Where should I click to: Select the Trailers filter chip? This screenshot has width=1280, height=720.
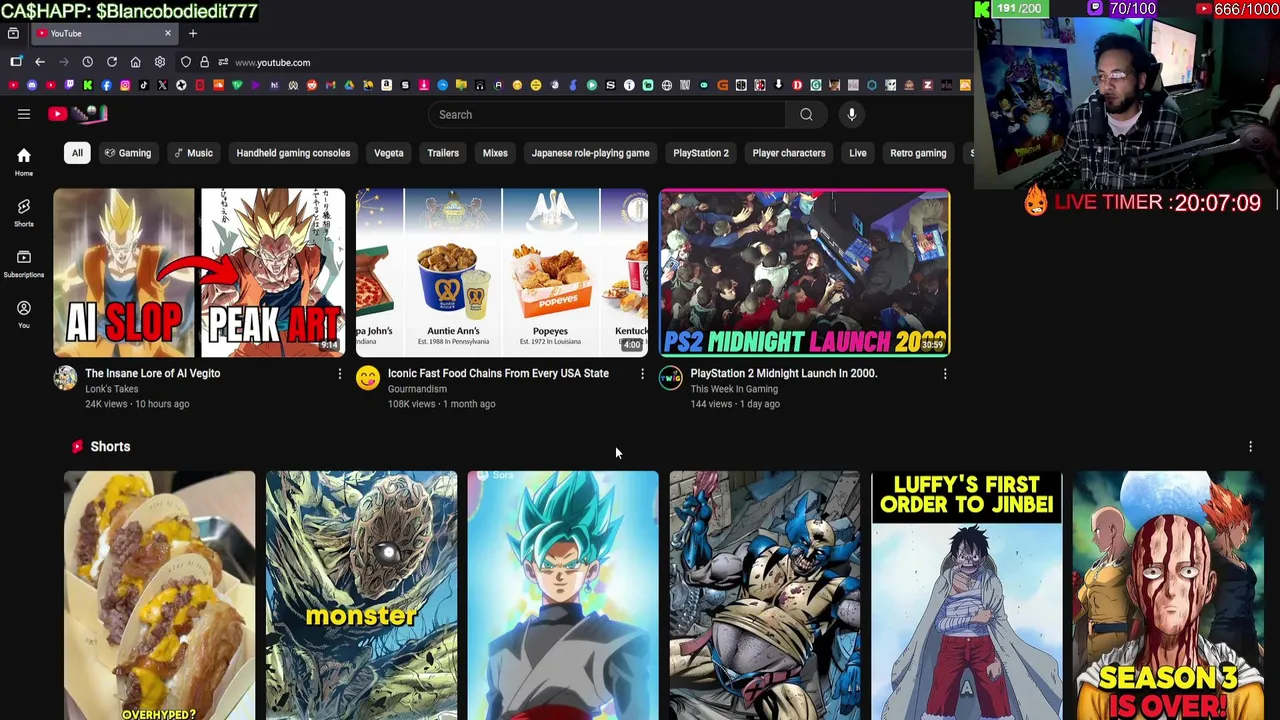pyautogui.click(x=443, y=153)
